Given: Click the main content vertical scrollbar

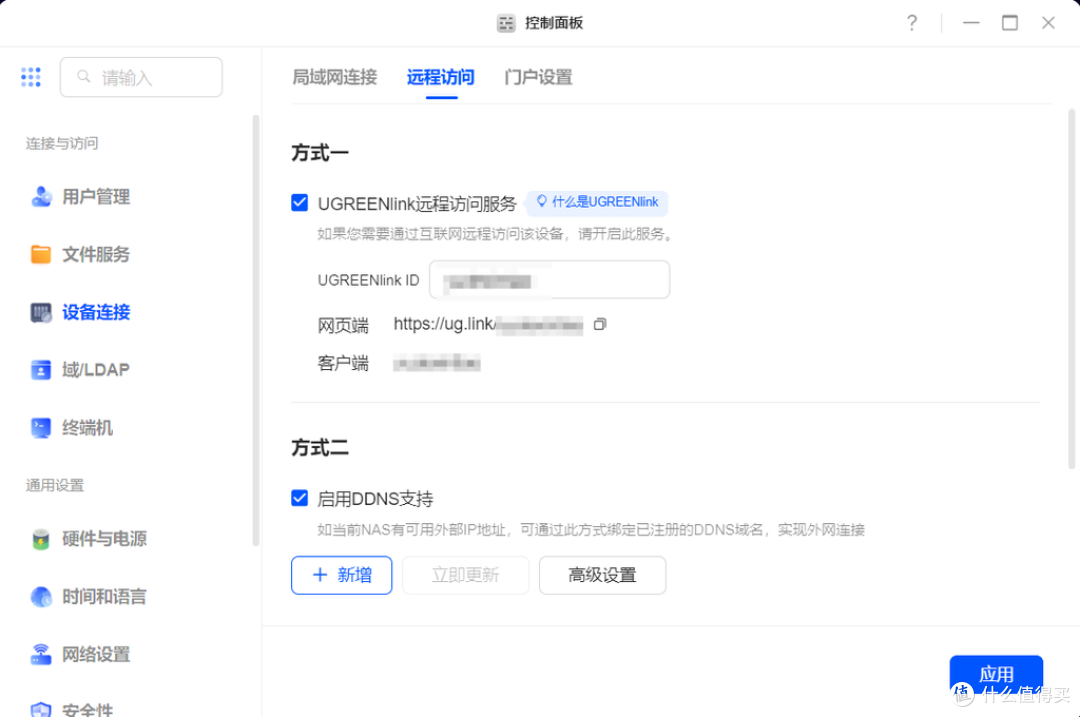Looking at the screenshot, I should [1072, 289].
